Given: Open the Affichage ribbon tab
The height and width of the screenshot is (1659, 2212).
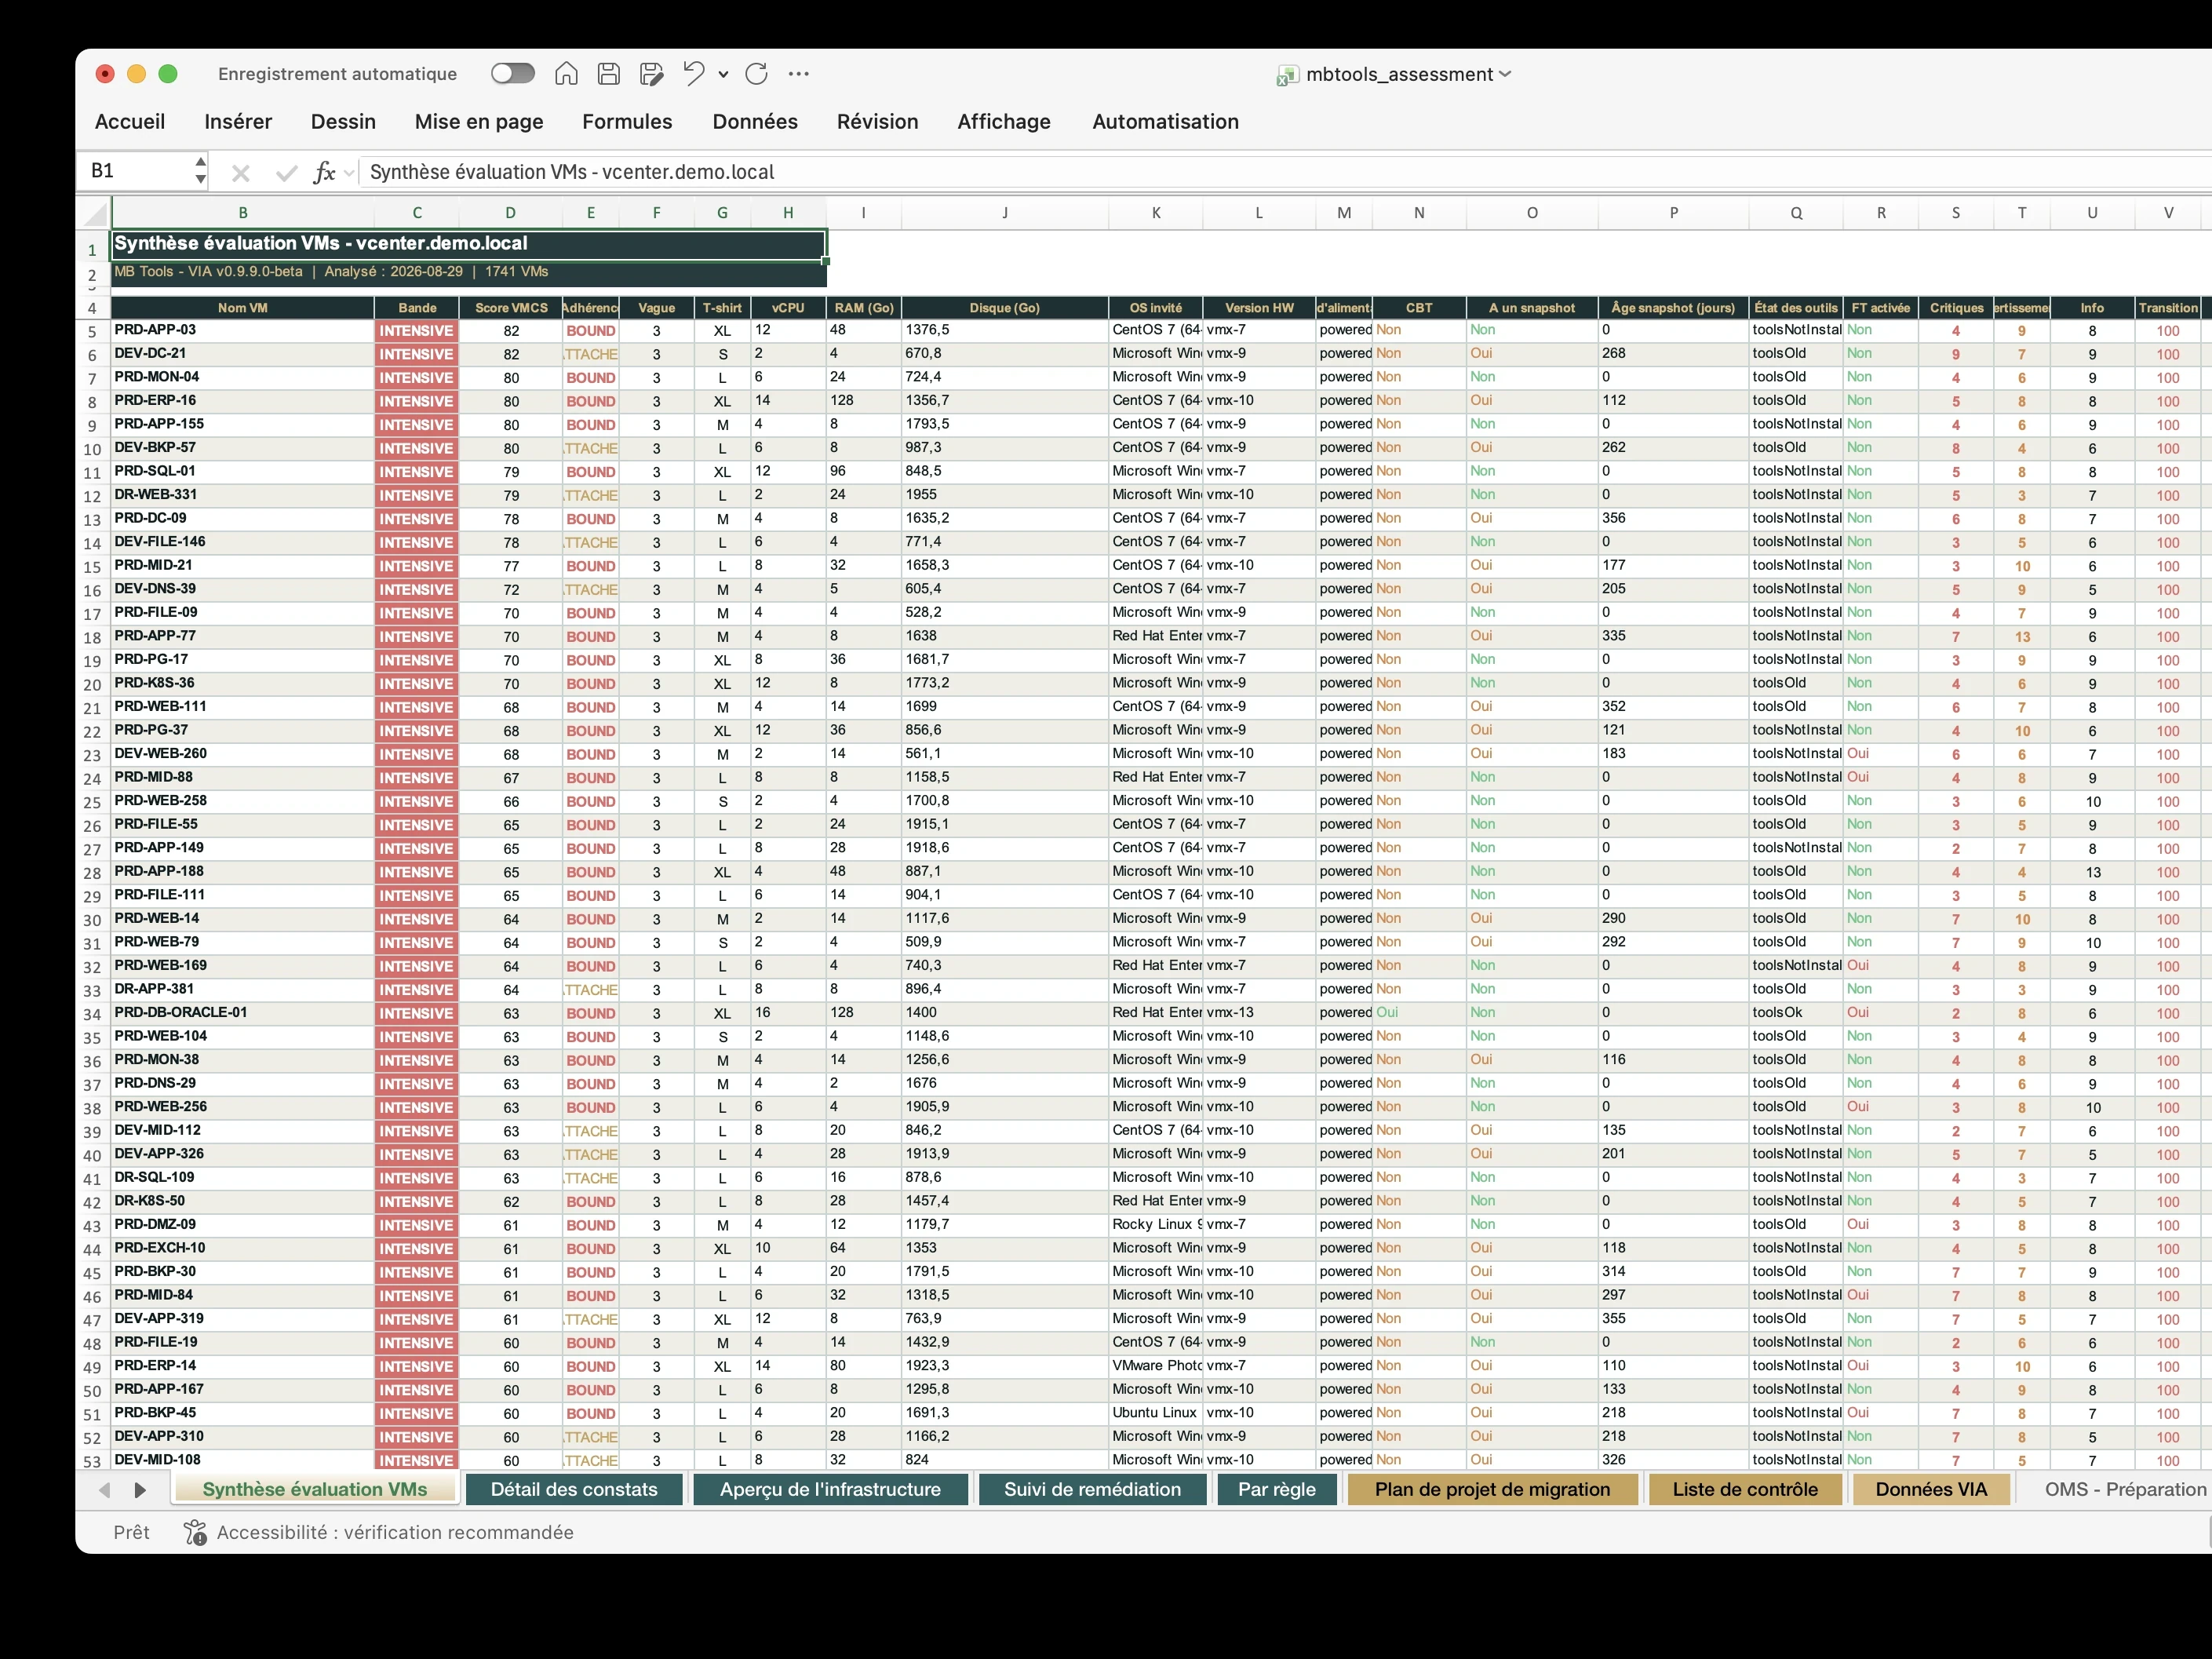Looking at the screenshot, I should coord(1004,121).
